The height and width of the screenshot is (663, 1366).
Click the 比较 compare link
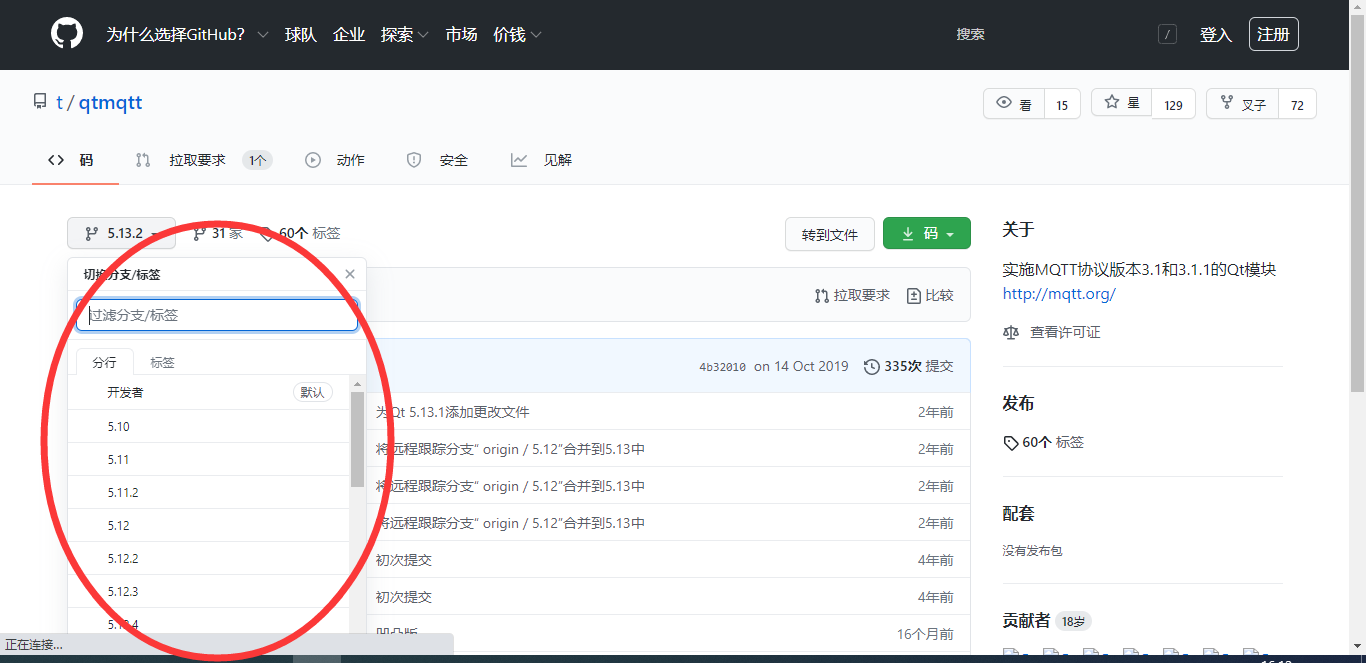coord(930,295)
